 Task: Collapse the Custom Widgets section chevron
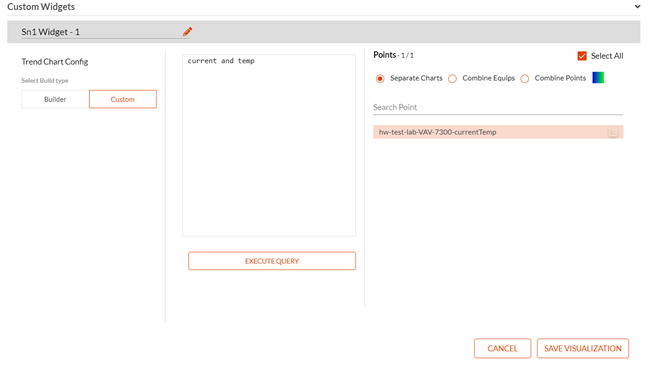(x=637, y=7)
